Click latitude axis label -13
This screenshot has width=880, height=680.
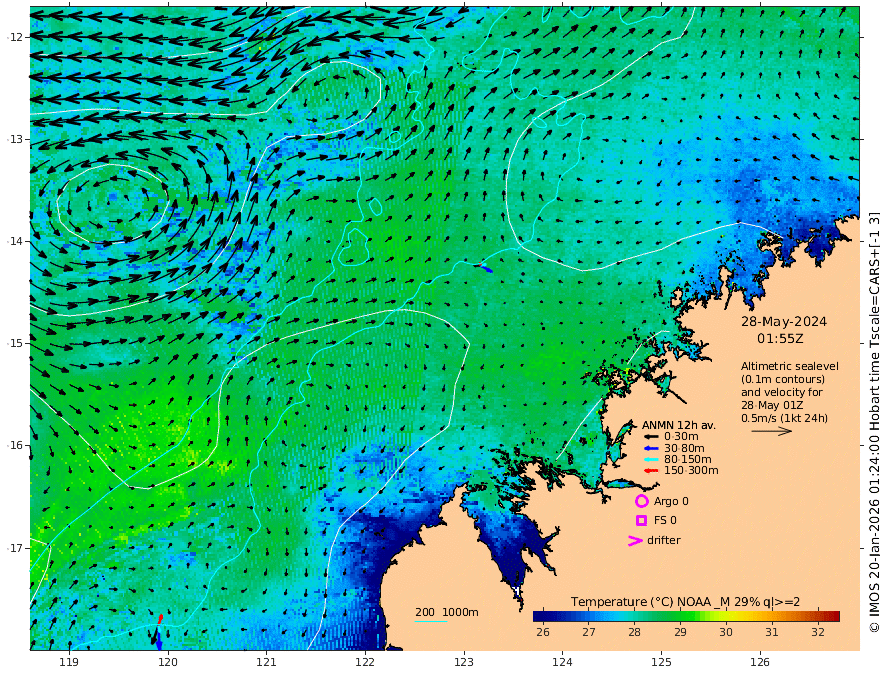click(15, 139)
